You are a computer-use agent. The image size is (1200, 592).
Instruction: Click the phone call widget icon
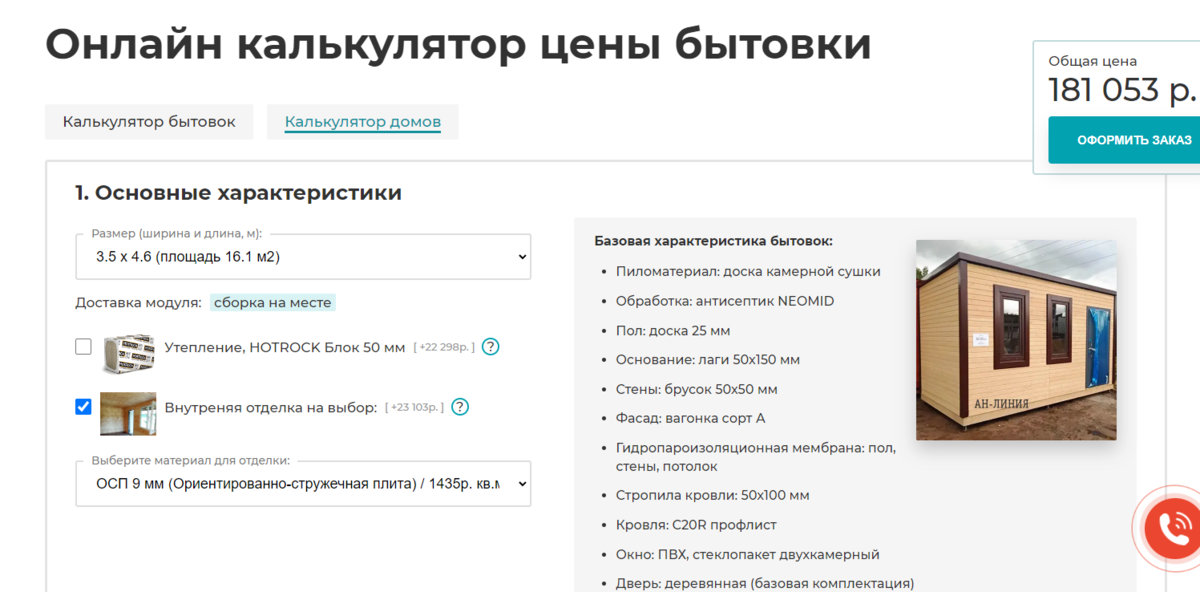[x=1173, y=527]
